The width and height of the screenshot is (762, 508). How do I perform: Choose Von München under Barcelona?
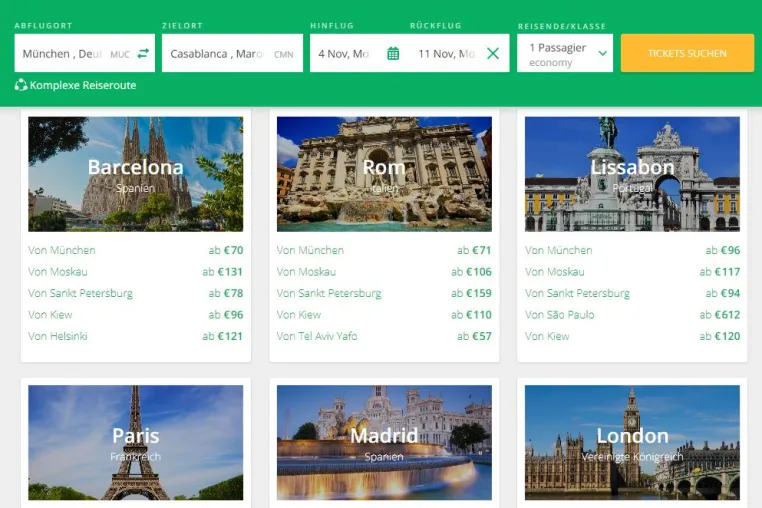pyautogui.click(x=62, y=250)
